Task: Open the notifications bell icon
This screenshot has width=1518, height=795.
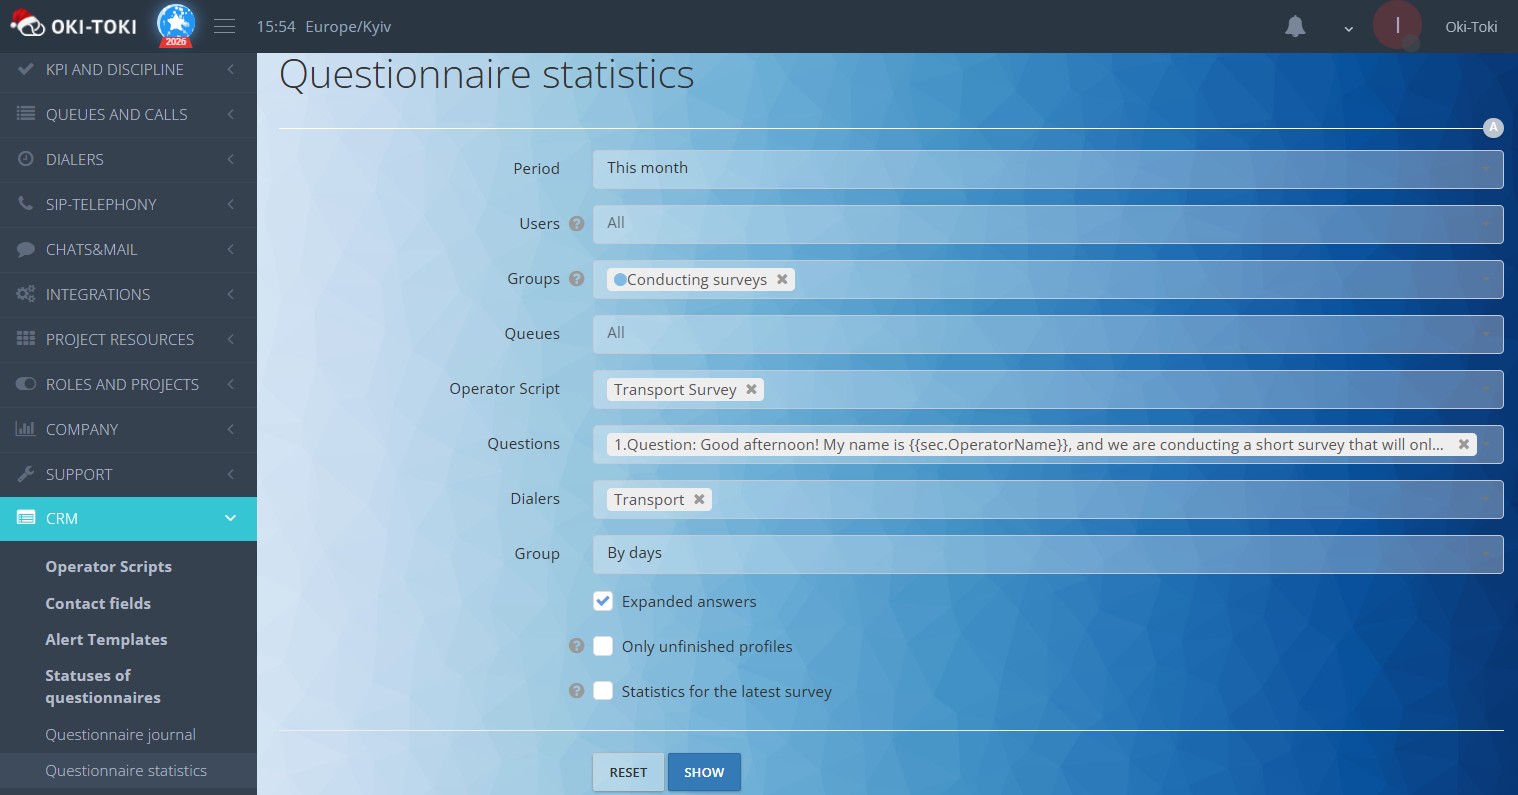Action: (1295, 26)
